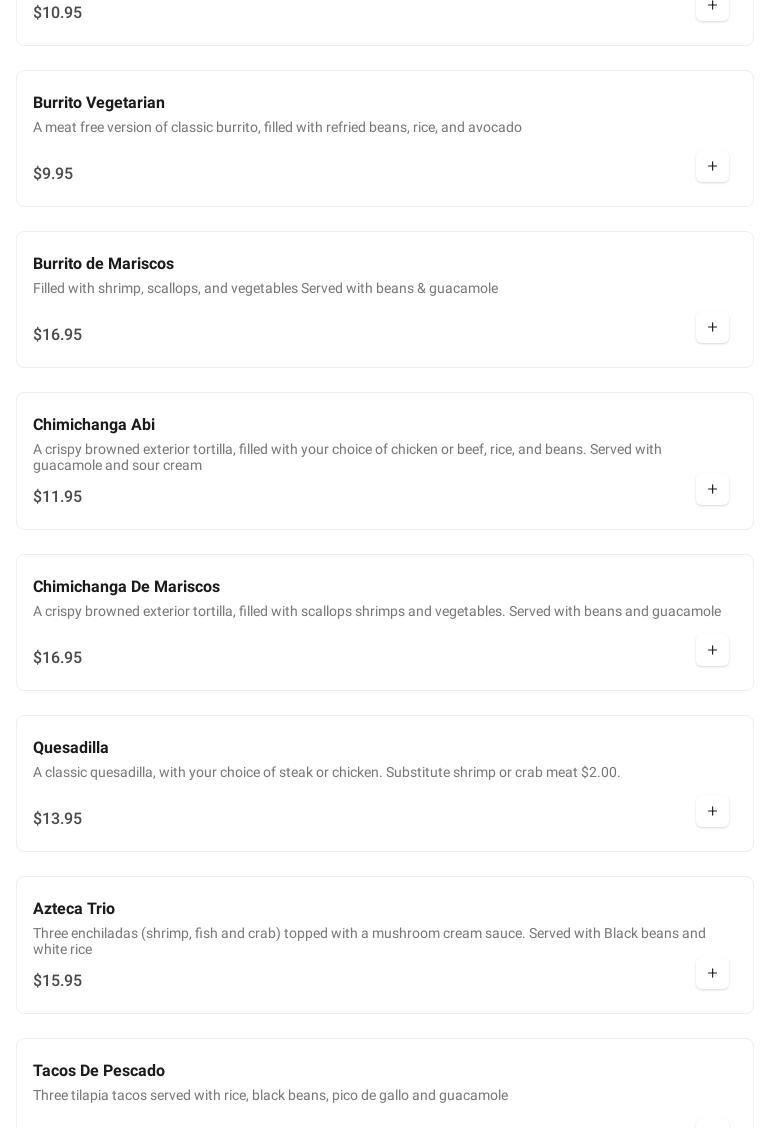Click the Azteca Trio enchiladas description text
The image size is (770, 1128).
[369, 941]
